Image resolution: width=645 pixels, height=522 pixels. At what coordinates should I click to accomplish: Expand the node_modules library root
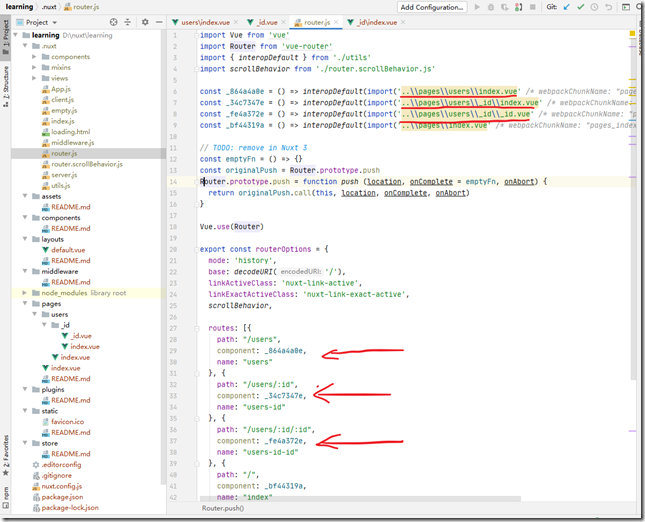(x=24, y=293)
